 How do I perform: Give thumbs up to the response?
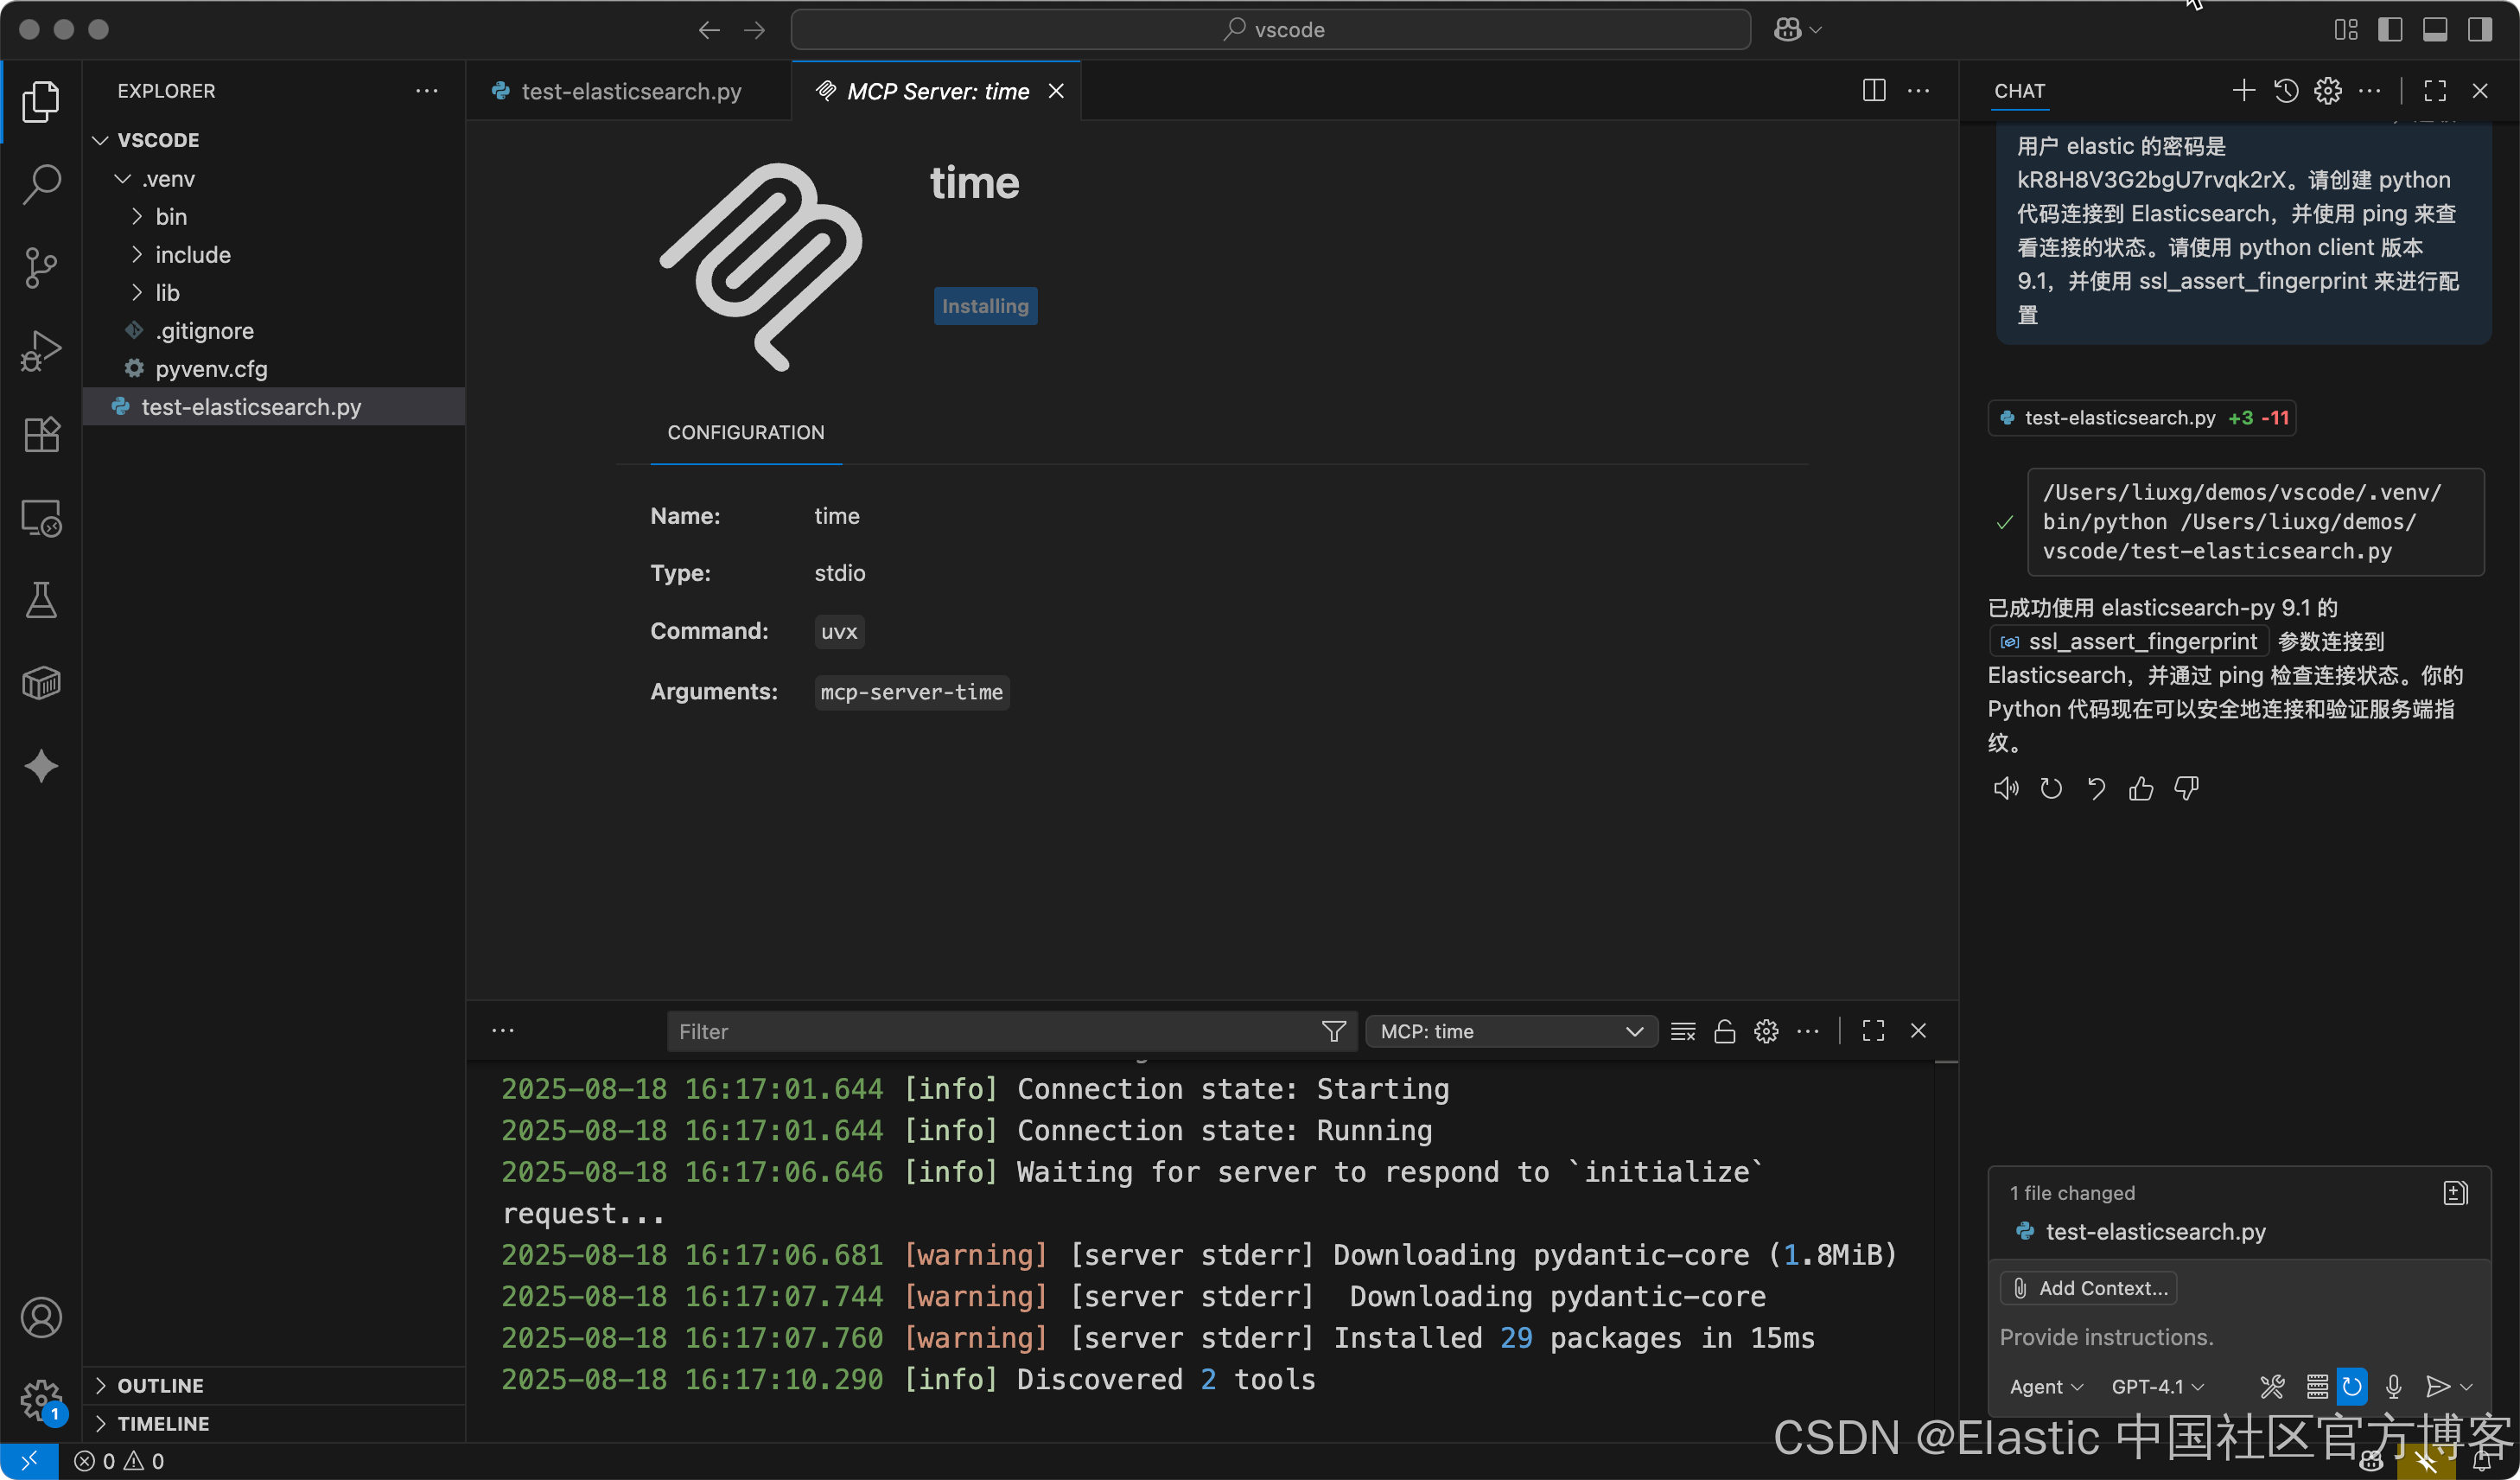2141,788
